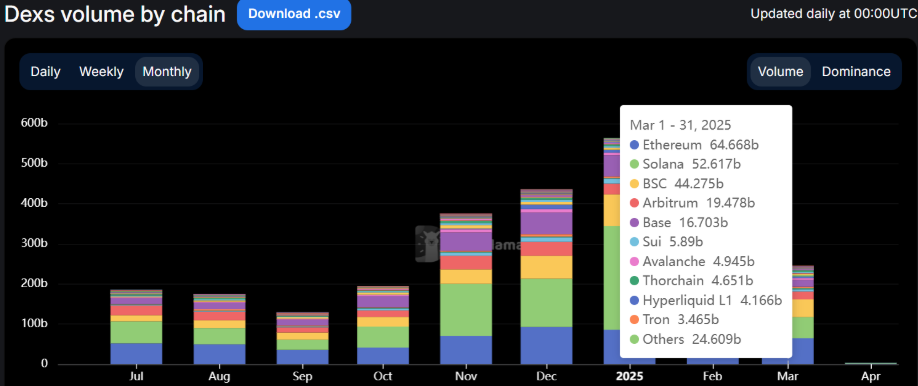Viewport: 918px width, 386px height.
Task: Click the Base 16.703b tooltip row
Action: point(680,223)
